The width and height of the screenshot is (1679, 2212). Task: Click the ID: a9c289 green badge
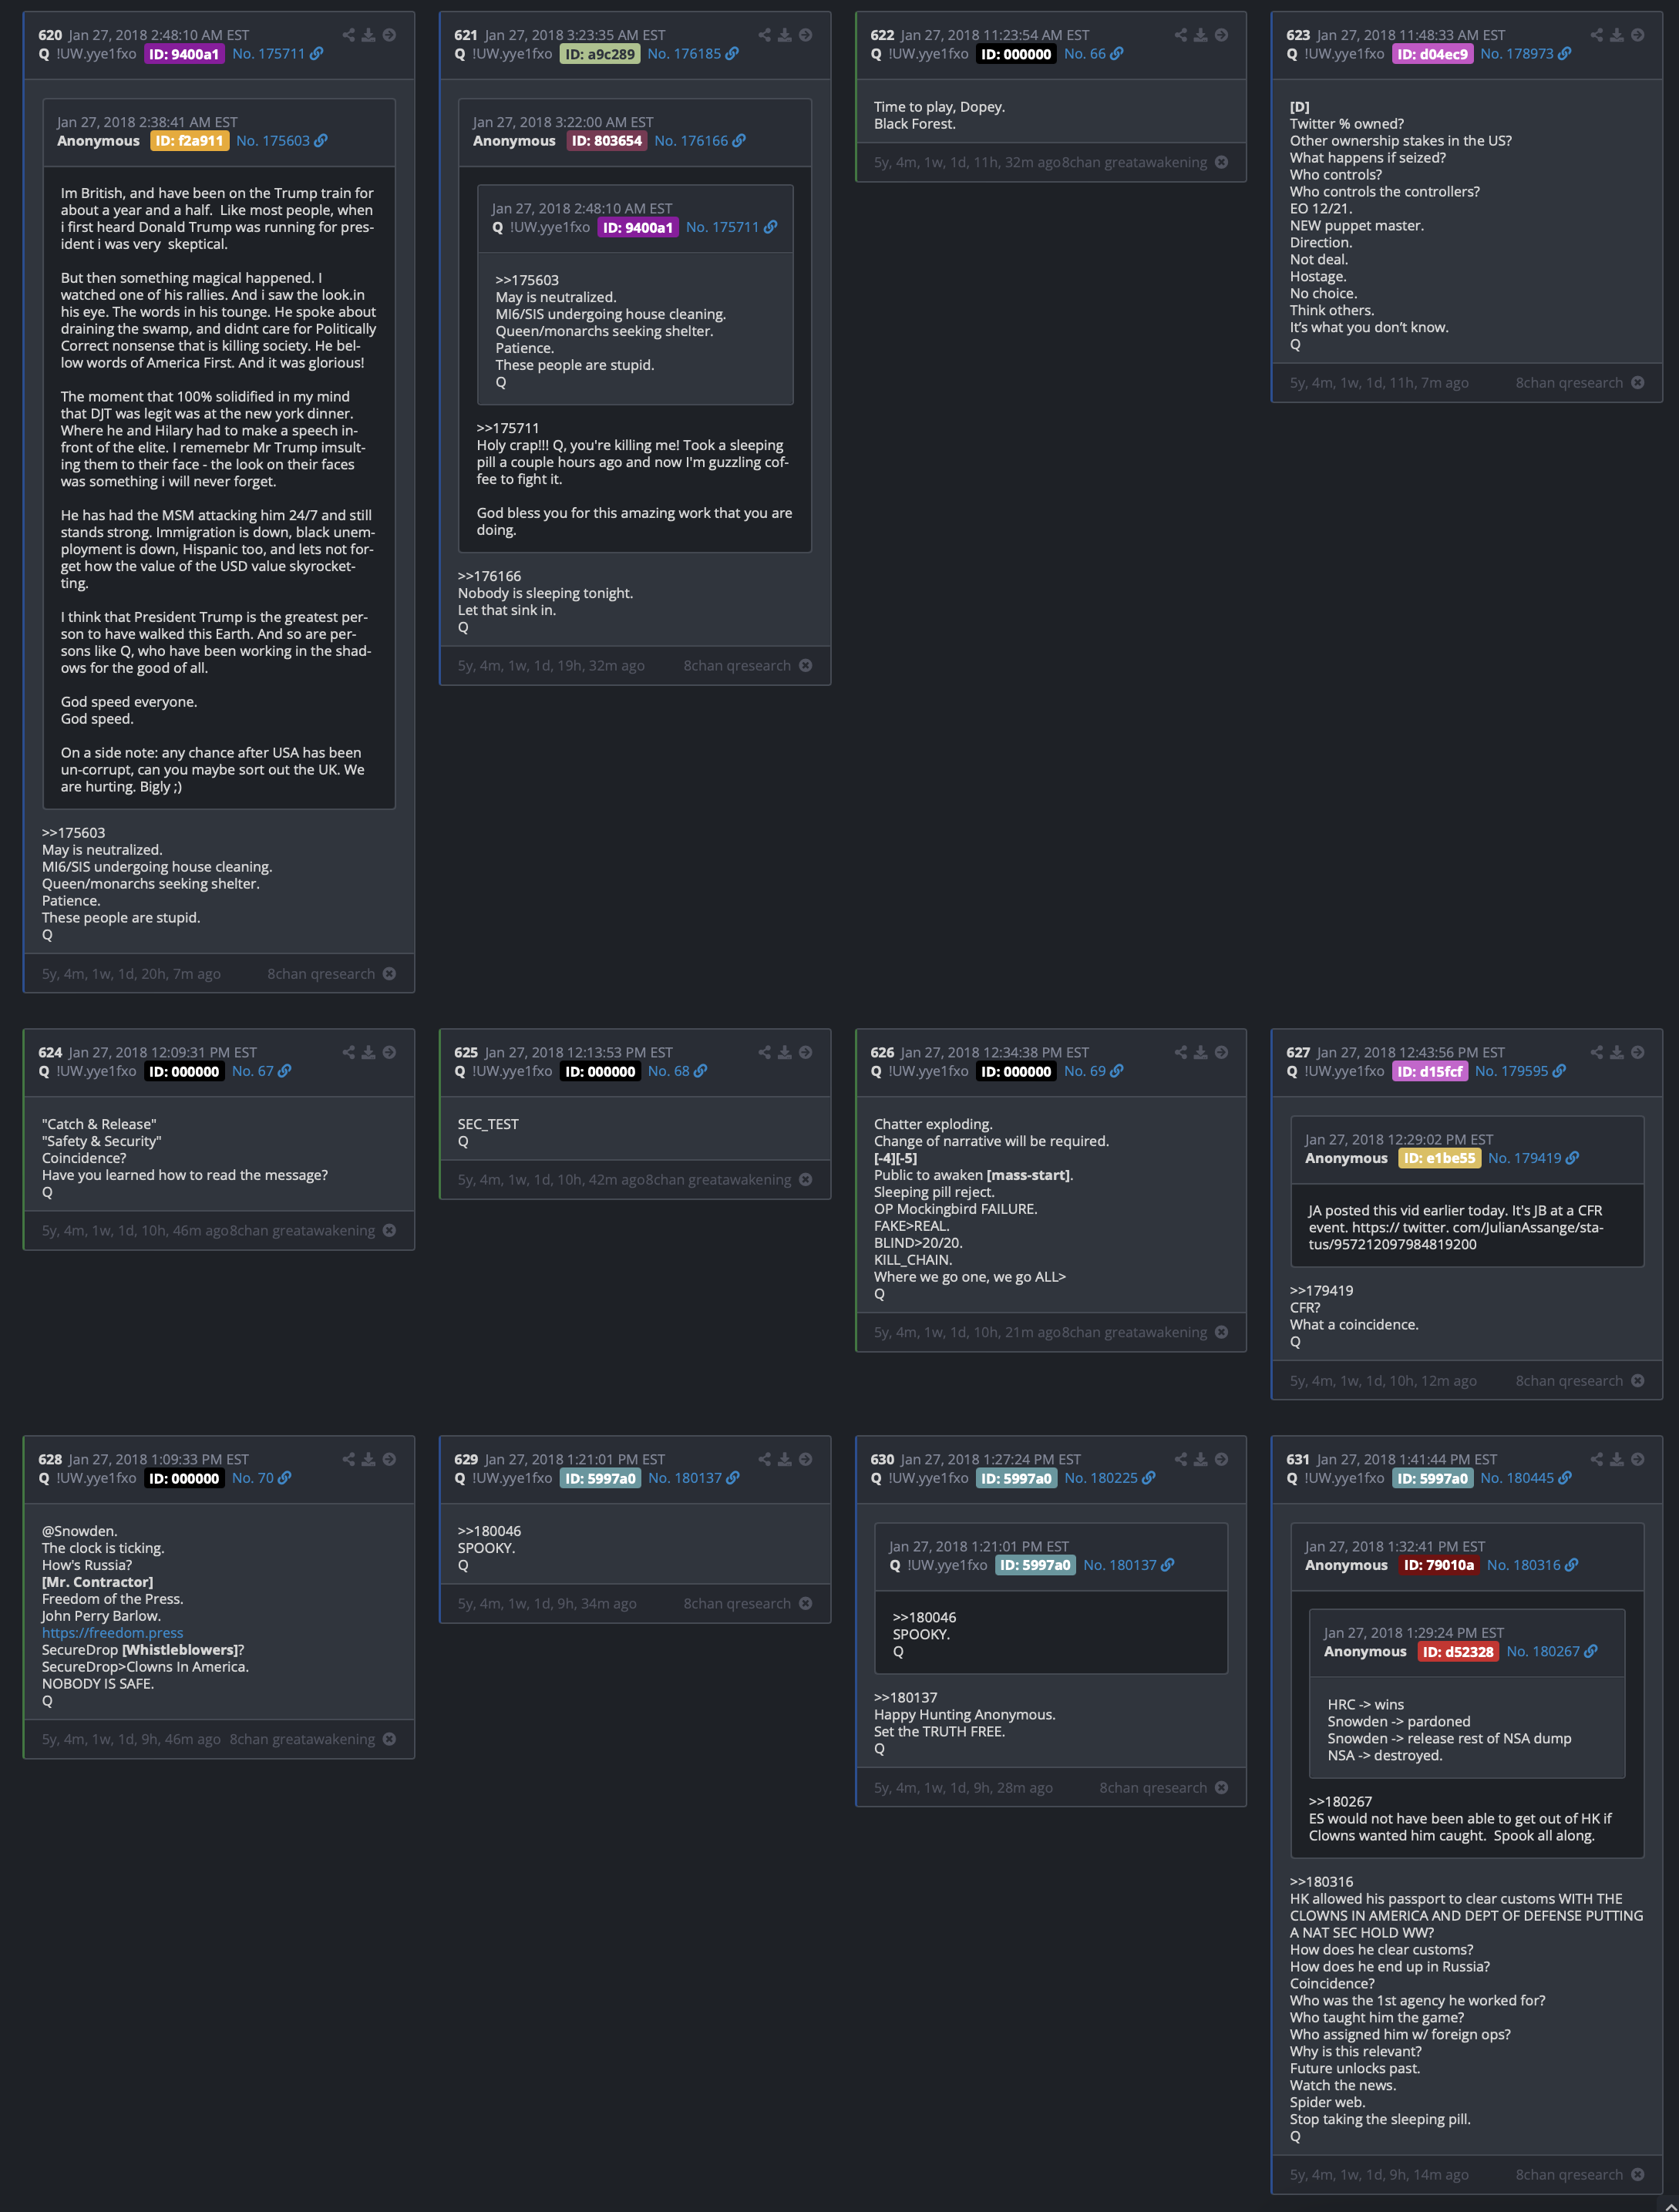click(x=600, y=54)
